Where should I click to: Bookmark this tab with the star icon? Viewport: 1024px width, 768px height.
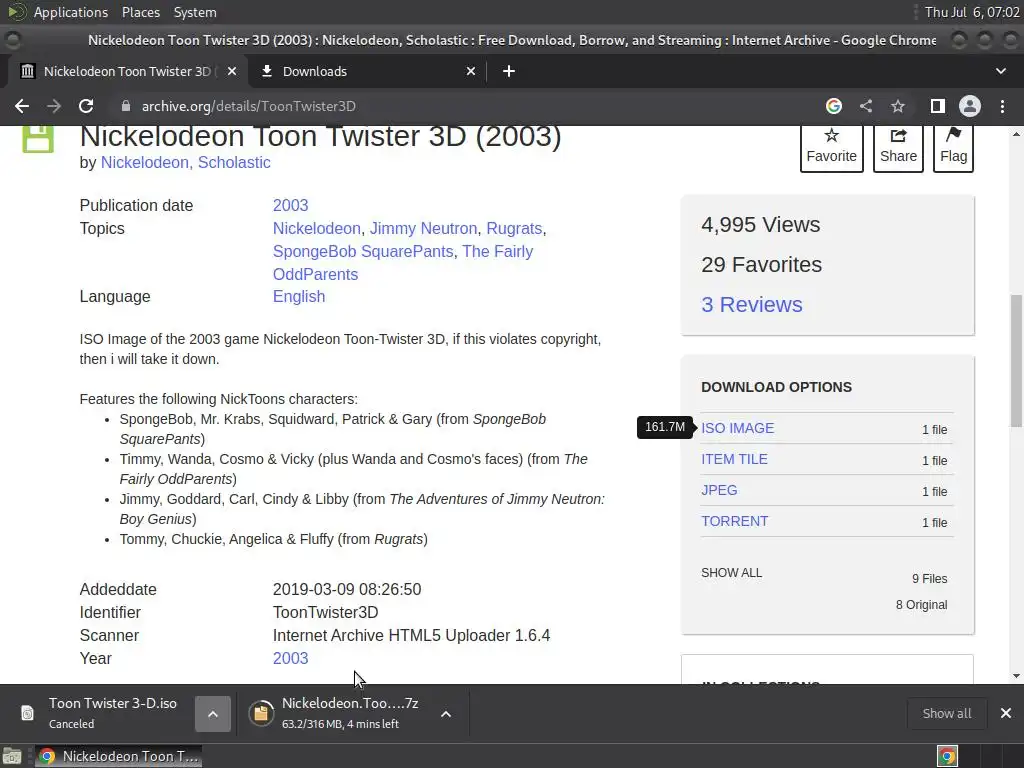[x=898, y=106]
